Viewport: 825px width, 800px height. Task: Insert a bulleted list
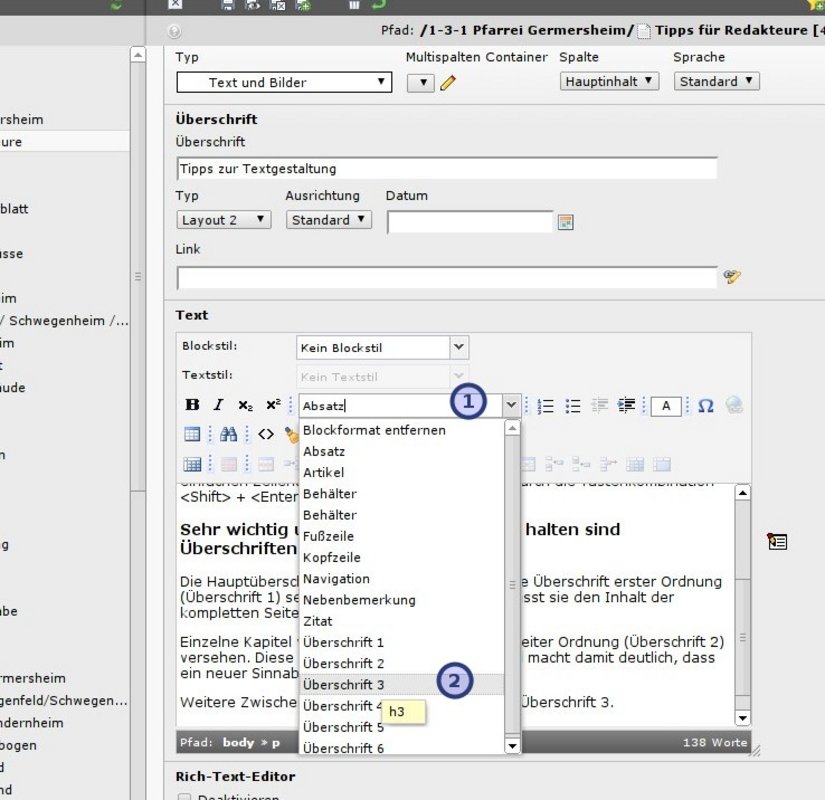tap(573, 405)
